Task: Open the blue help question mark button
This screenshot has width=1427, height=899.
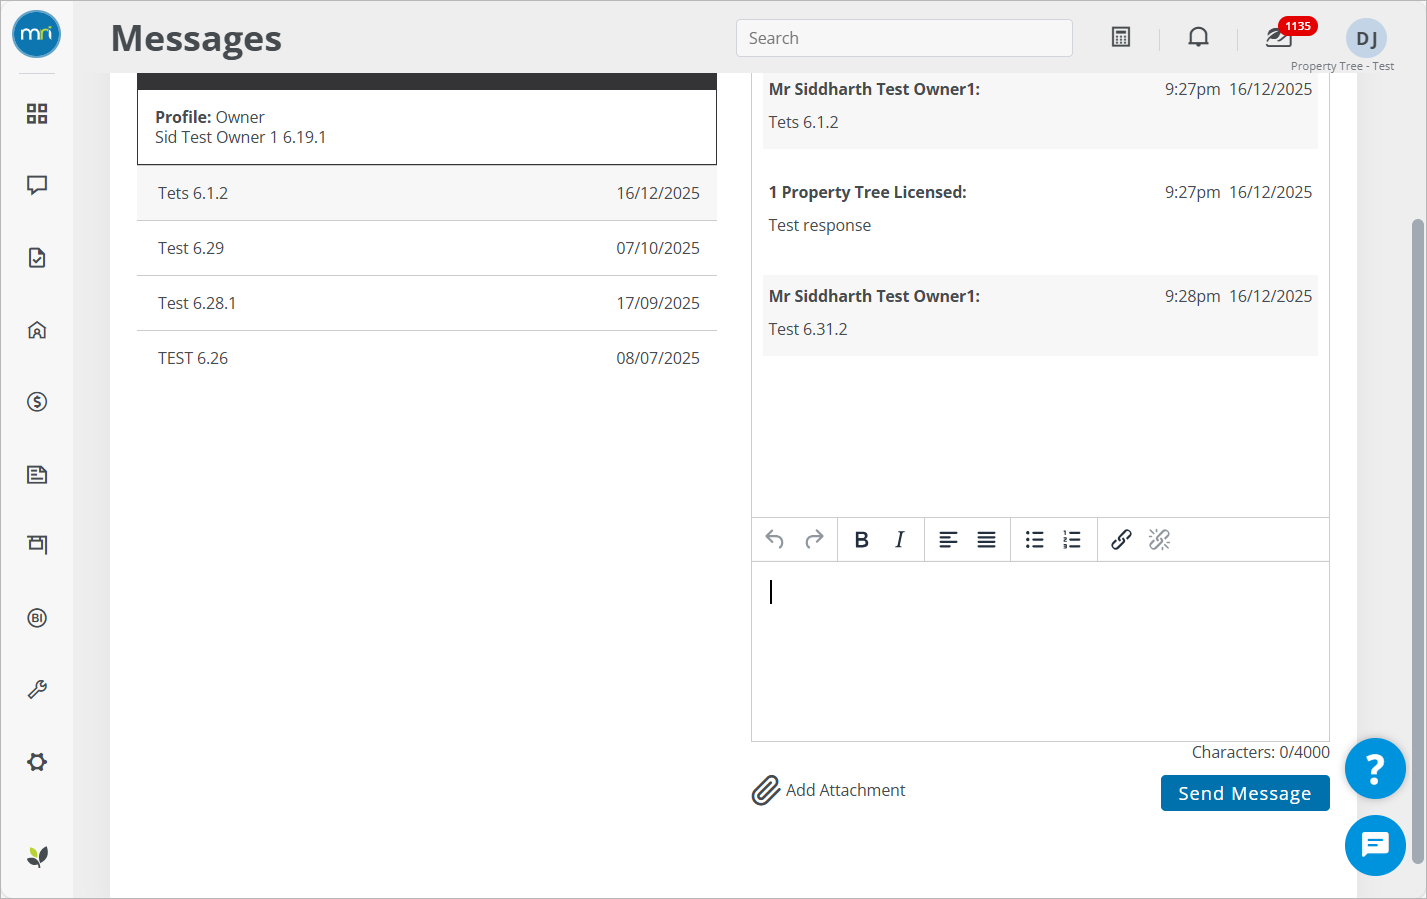Action: [x=1375, y=768]
